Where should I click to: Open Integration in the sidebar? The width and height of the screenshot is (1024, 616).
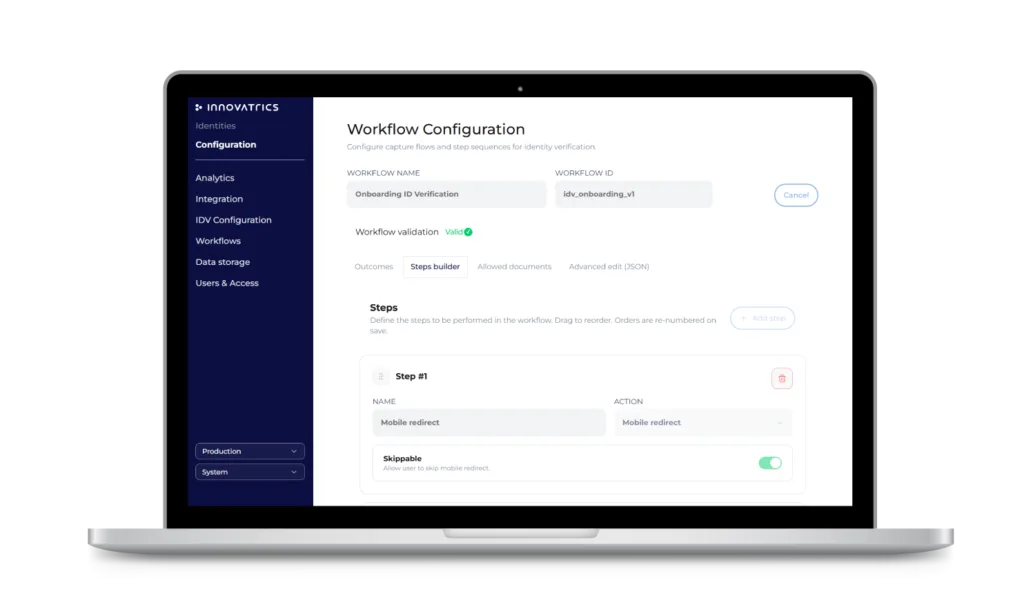(219, 199)
